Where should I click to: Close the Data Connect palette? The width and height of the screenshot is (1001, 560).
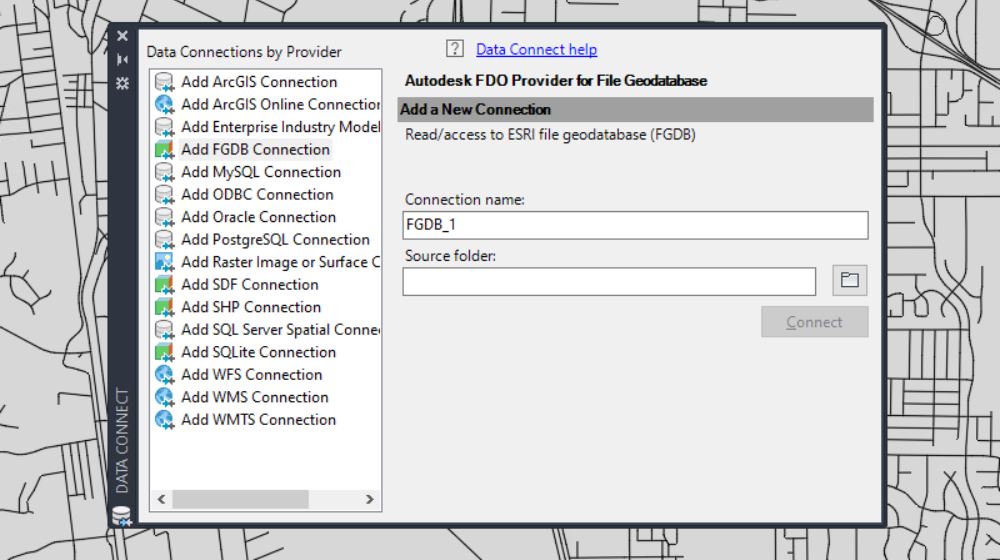click(x=123, y=36)
